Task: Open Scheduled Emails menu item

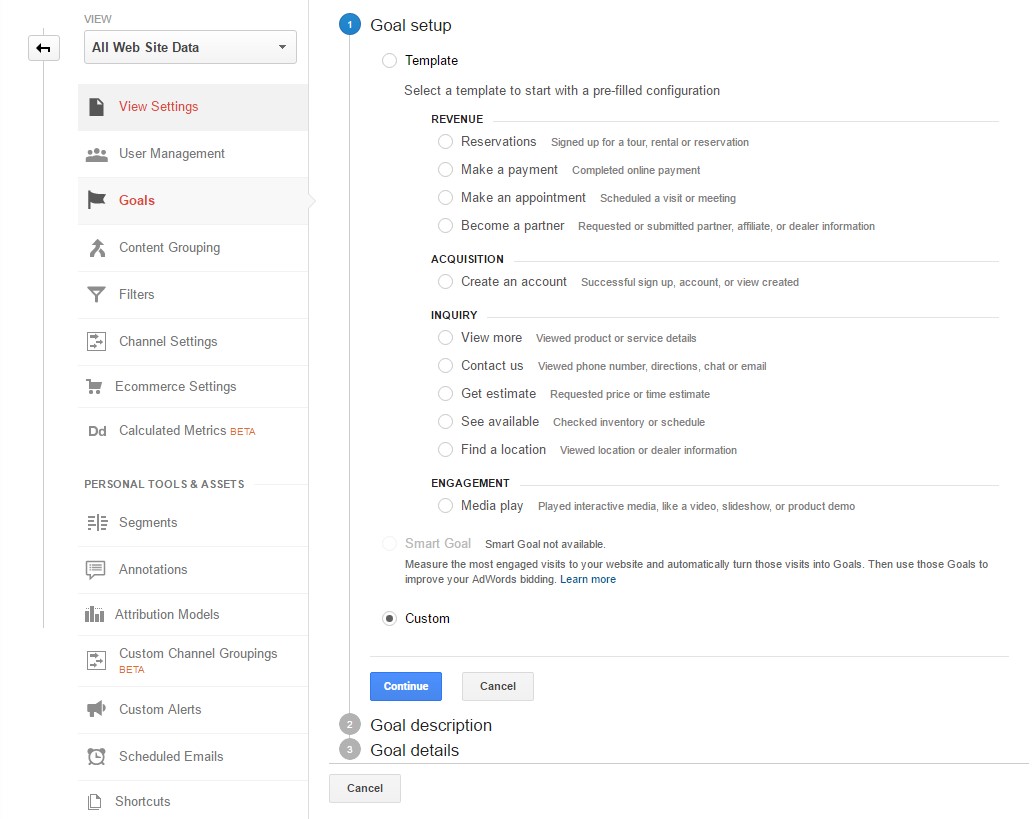Action: (193, 756)
